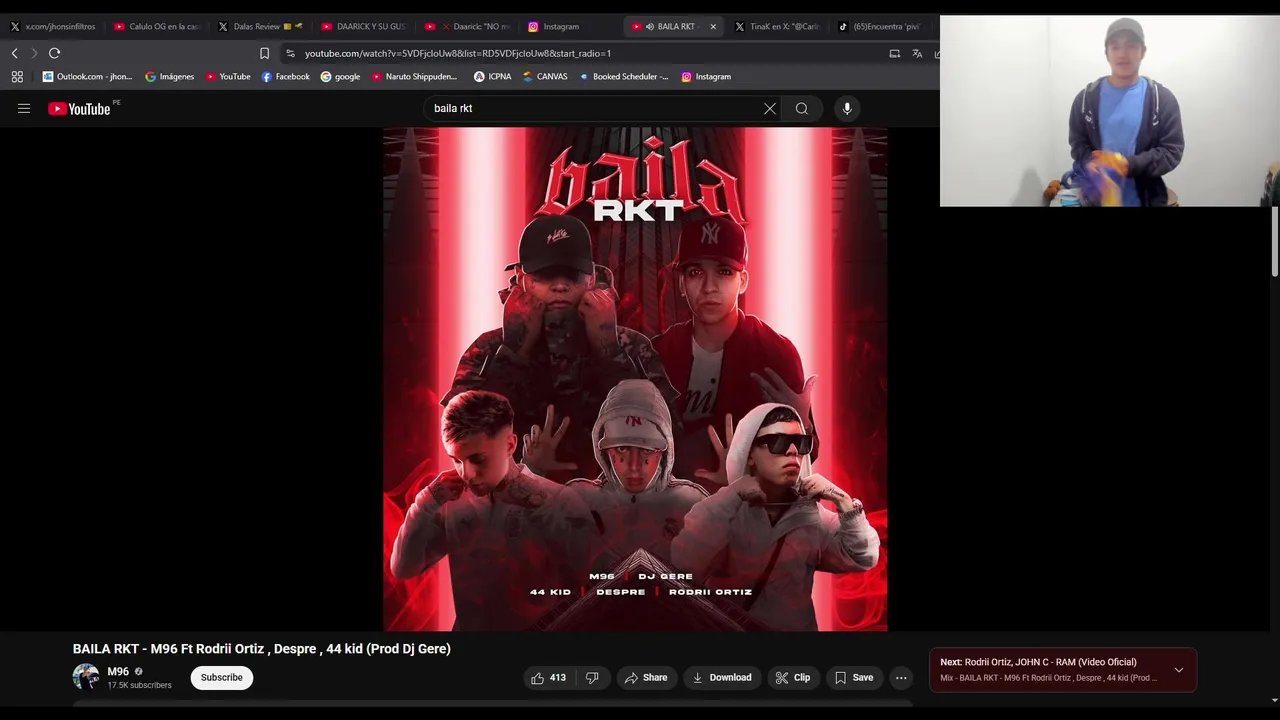This screenshot has height=720, width=1280.
Task: Open the browser apps grid icon
Action: [x=17, y=76]
